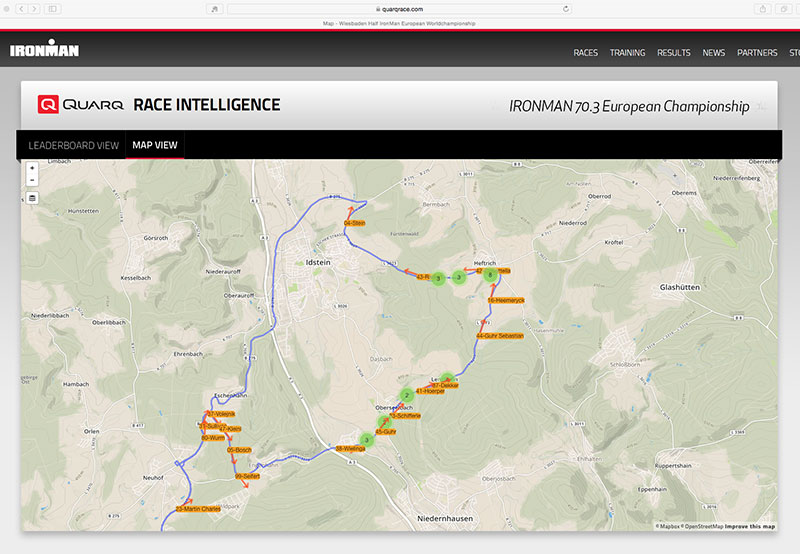800x554 pixels.
Task: Expand the green cluster 3 beside 38-Wielinga
Action: coord(366,440)
